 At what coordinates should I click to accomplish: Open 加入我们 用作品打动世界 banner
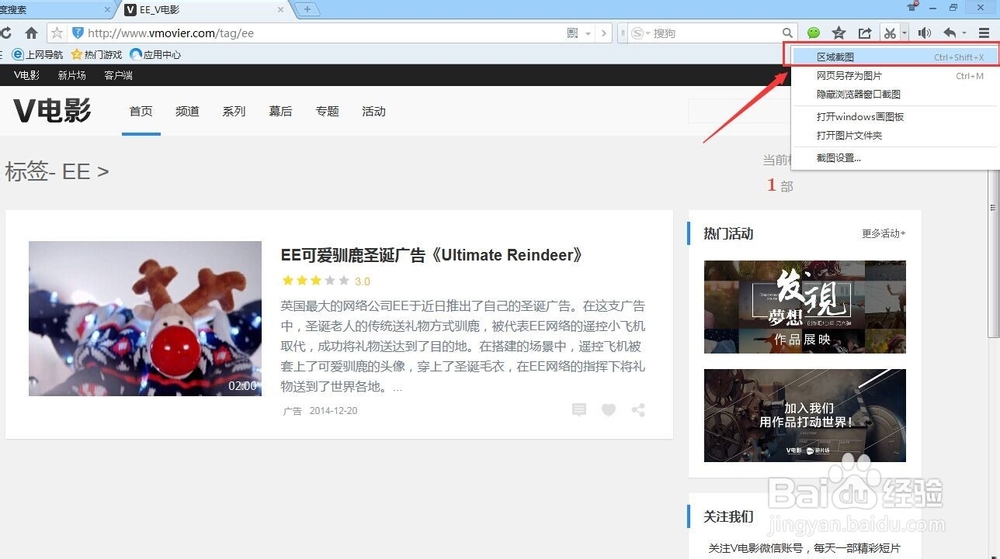point(805,415)
